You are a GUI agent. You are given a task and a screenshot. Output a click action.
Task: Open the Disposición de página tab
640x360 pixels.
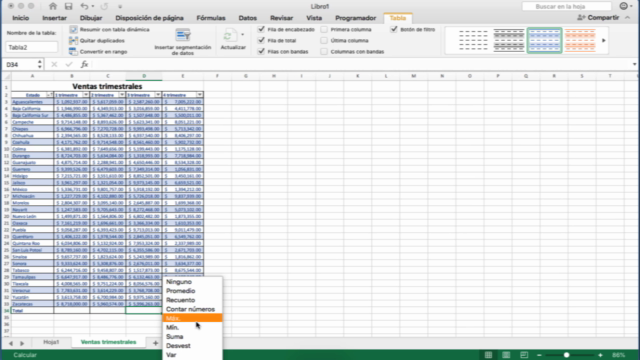[149, 18]
